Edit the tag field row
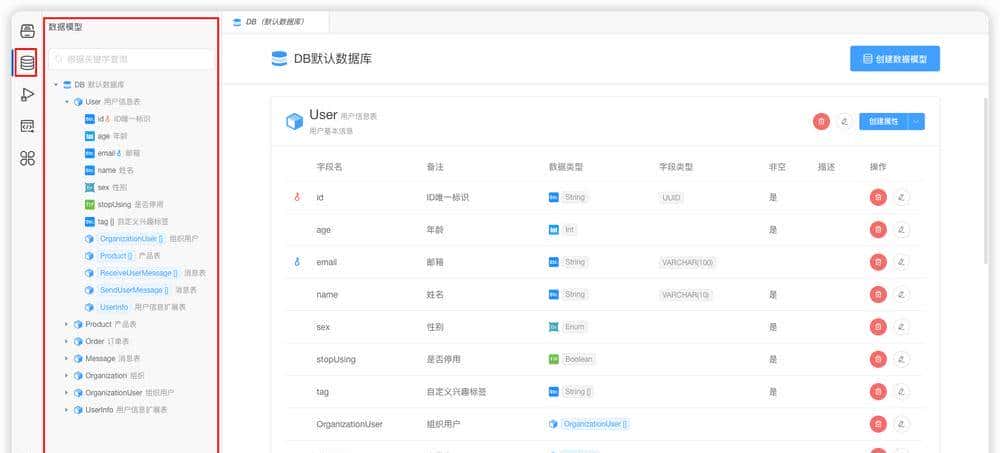The height and width of the screenshot is (453, 1000). tap(901, 391)
